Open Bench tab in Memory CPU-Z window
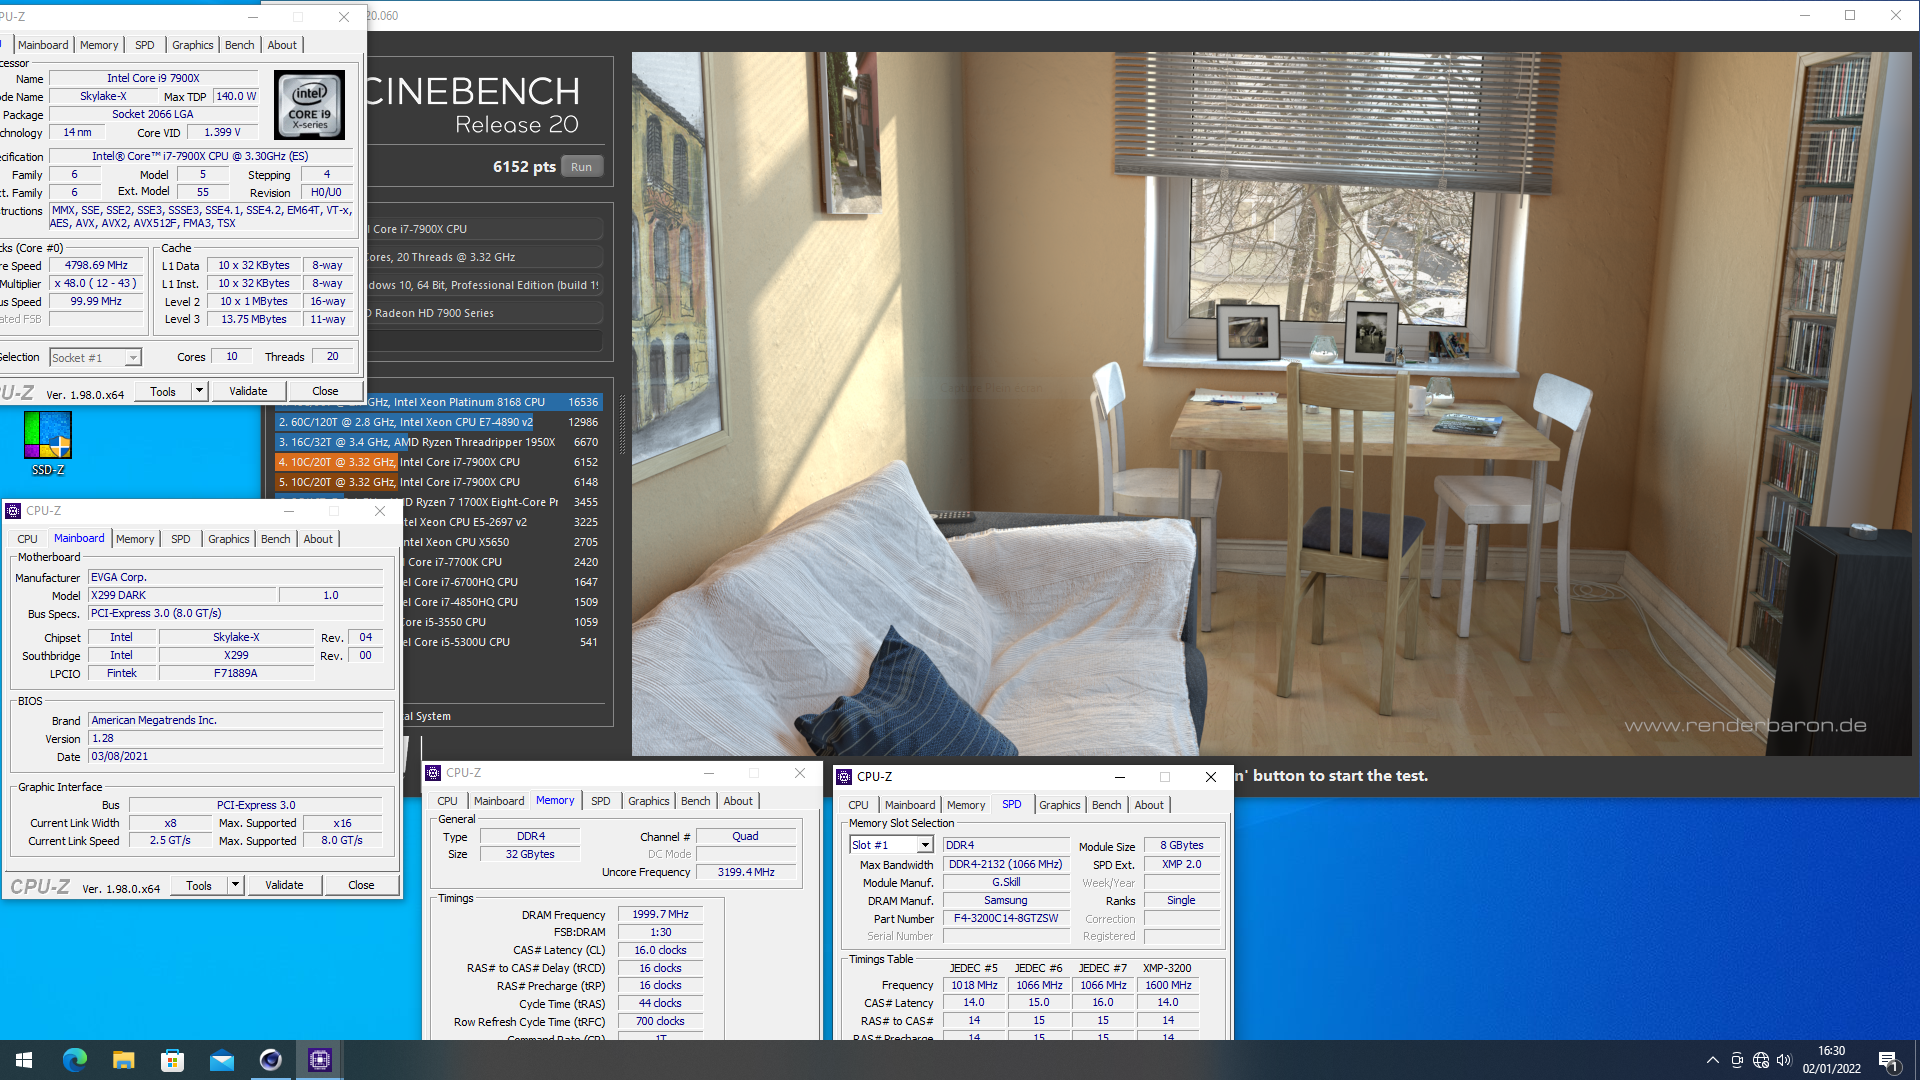Screen dimensions: 1920x1080 click(695, 801)
